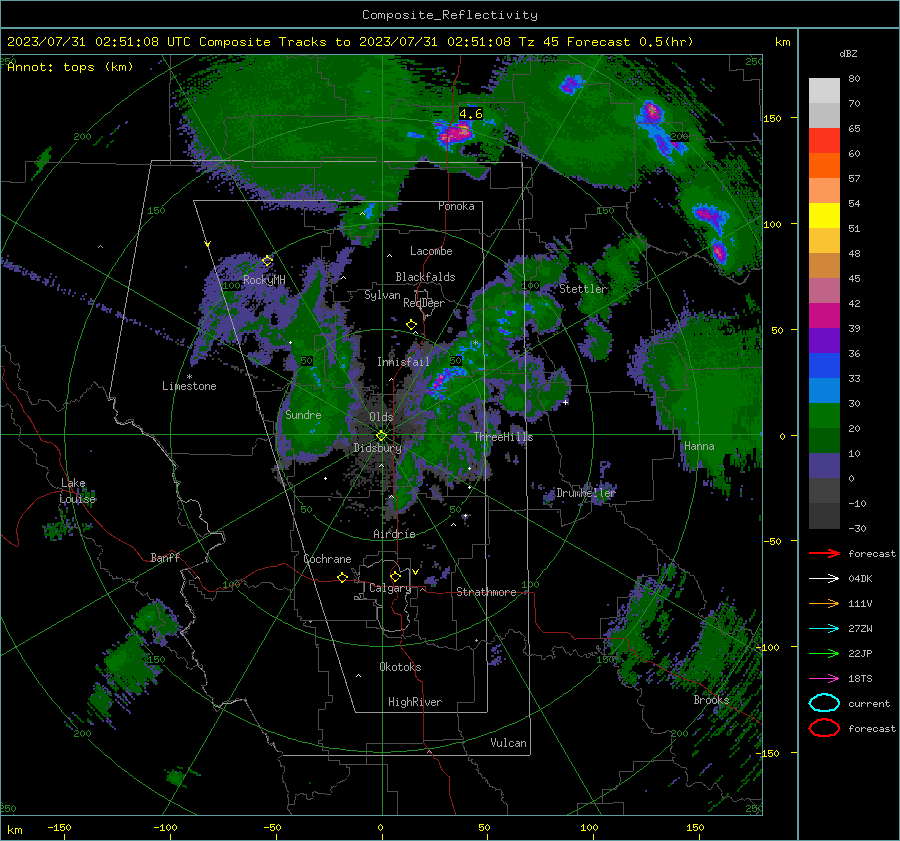Click the white 04DK arrow in the legend
Image resolution: width=900 pixels, height=841 pixels.
pyautogui.click(x=824, y=578)
